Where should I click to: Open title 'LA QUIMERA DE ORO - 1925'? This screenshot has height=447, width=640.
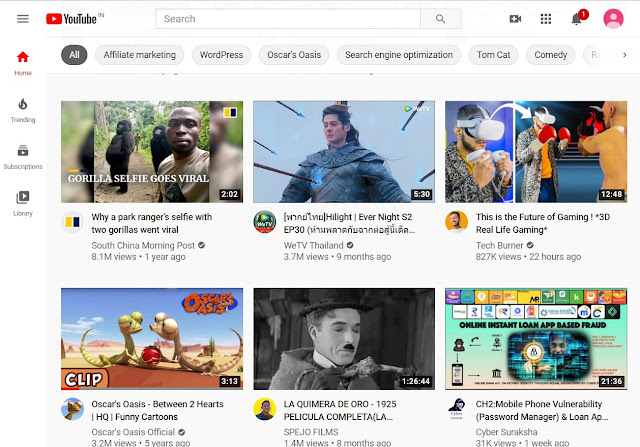coord(340,410)
